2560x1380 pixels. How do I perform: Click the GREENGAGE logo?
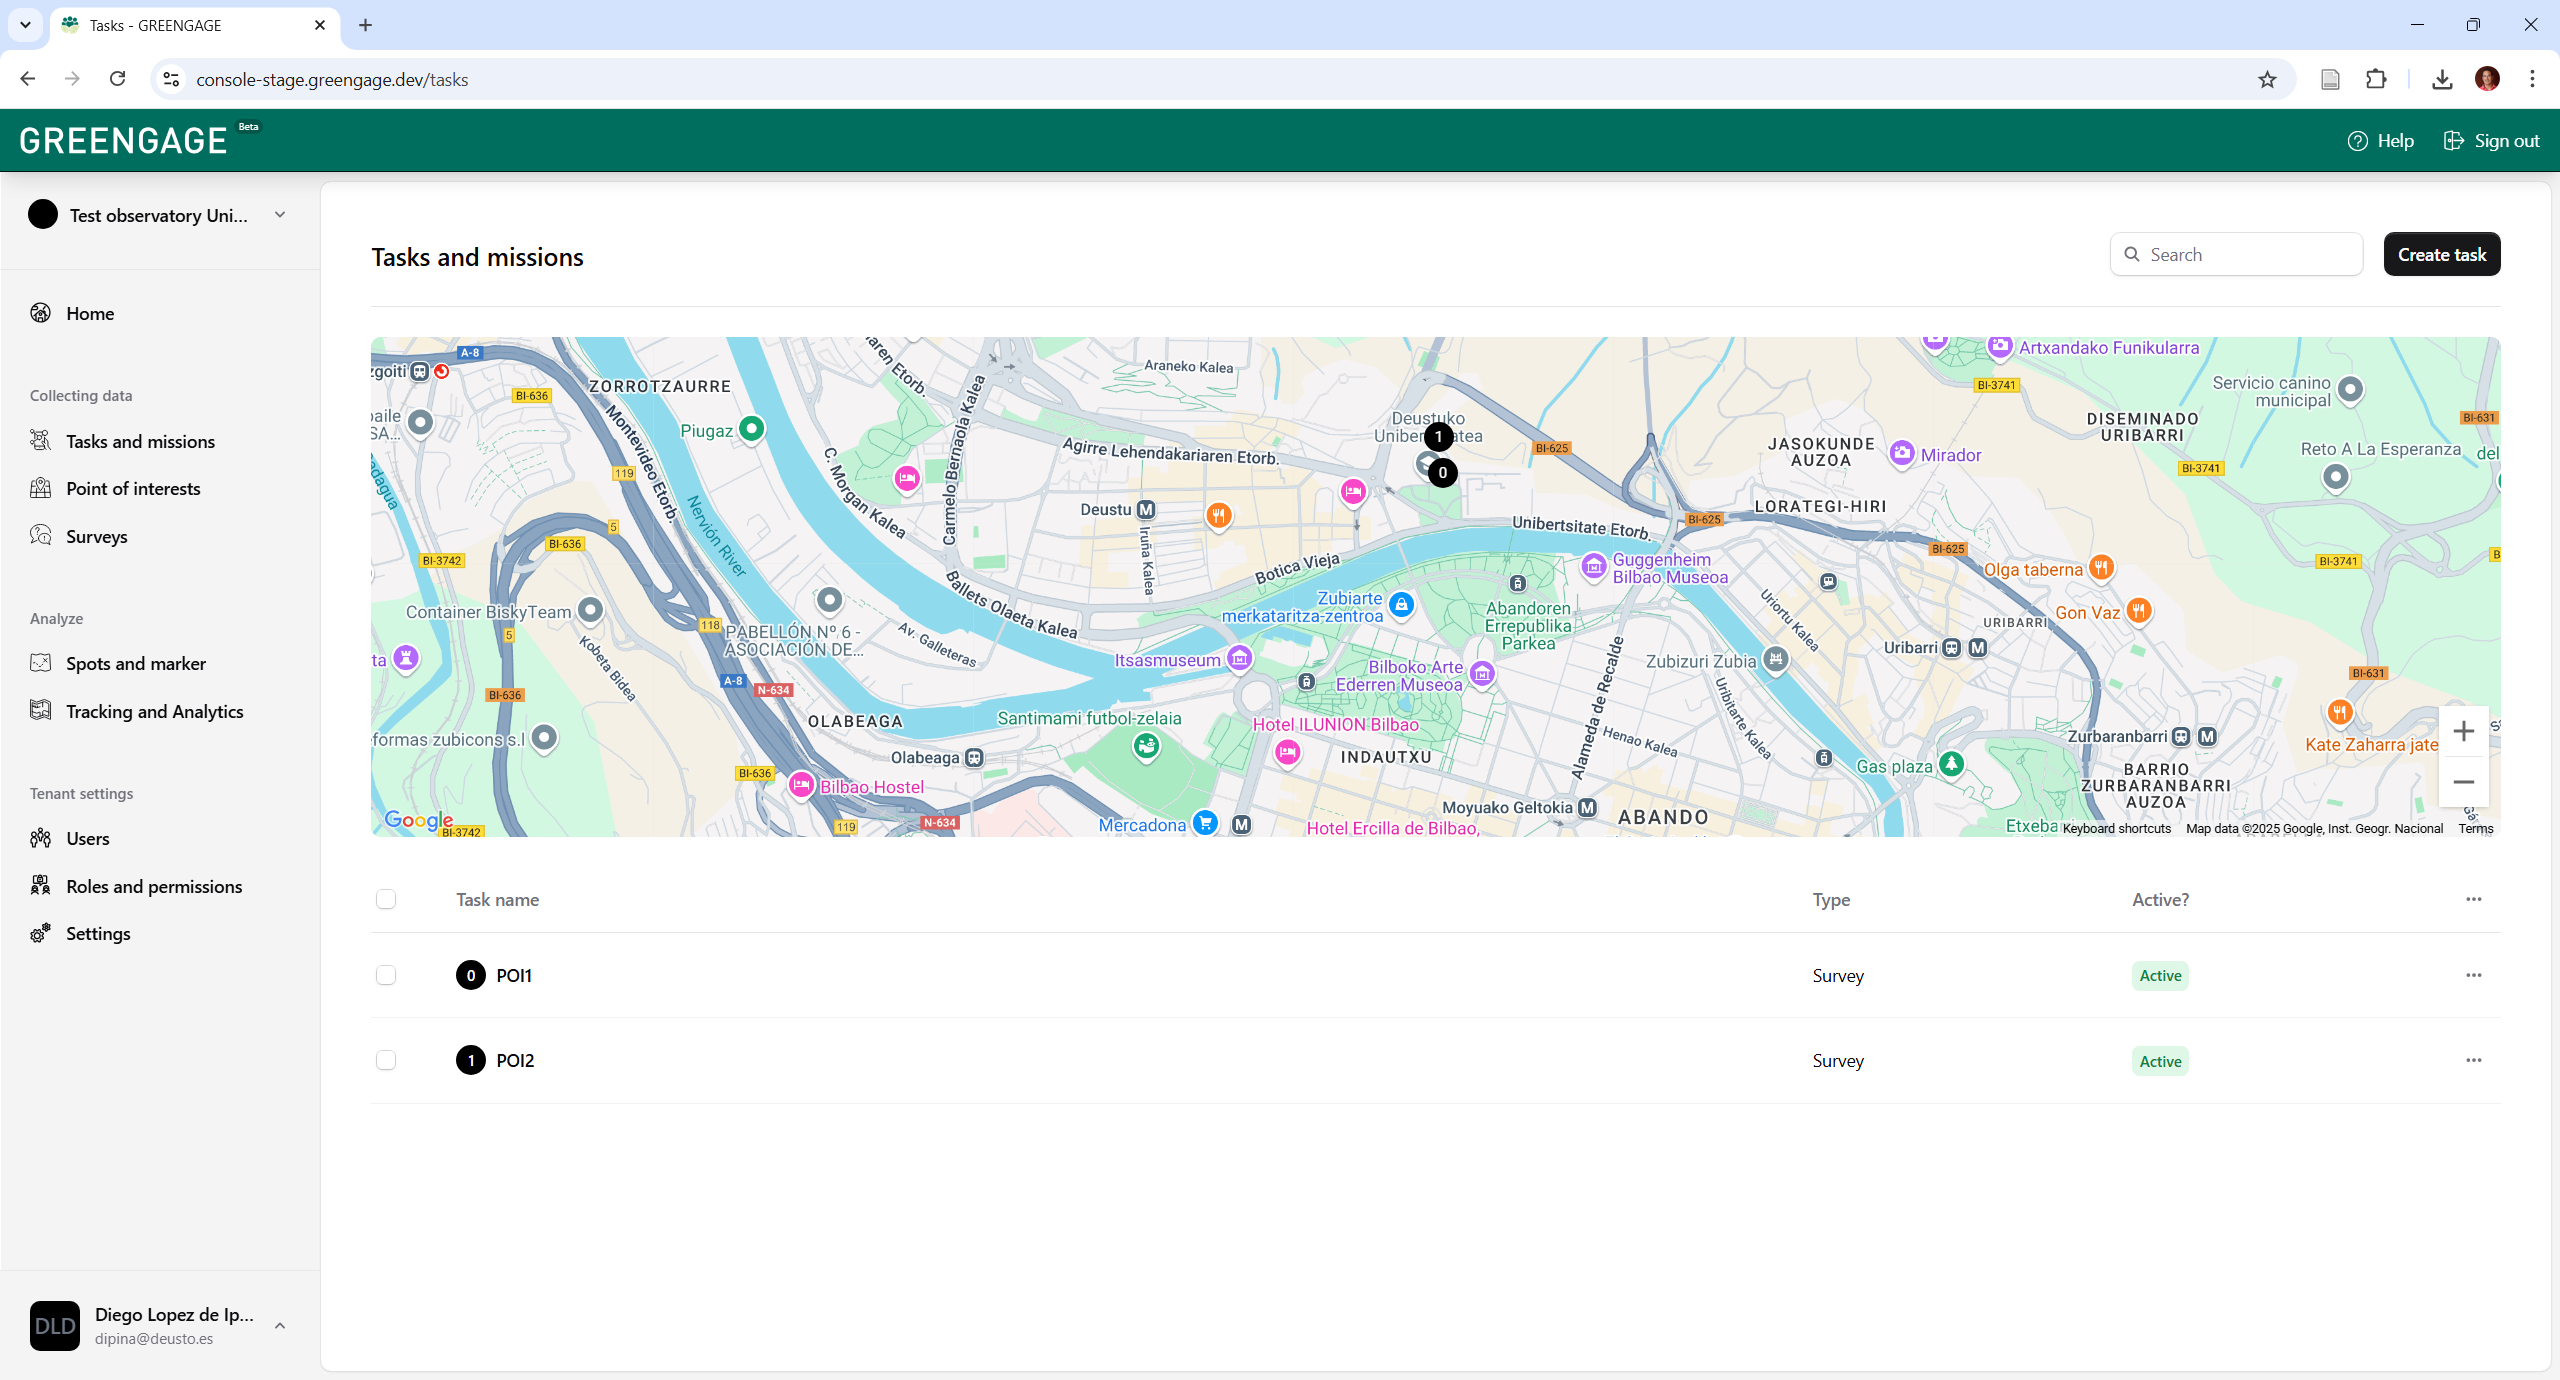[x=123, y=141]
